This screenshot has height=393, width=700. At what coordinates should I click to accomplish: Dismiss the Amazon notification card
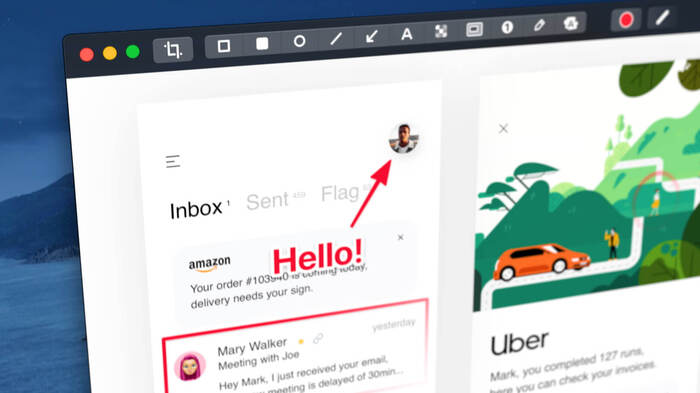coord(400,237)
